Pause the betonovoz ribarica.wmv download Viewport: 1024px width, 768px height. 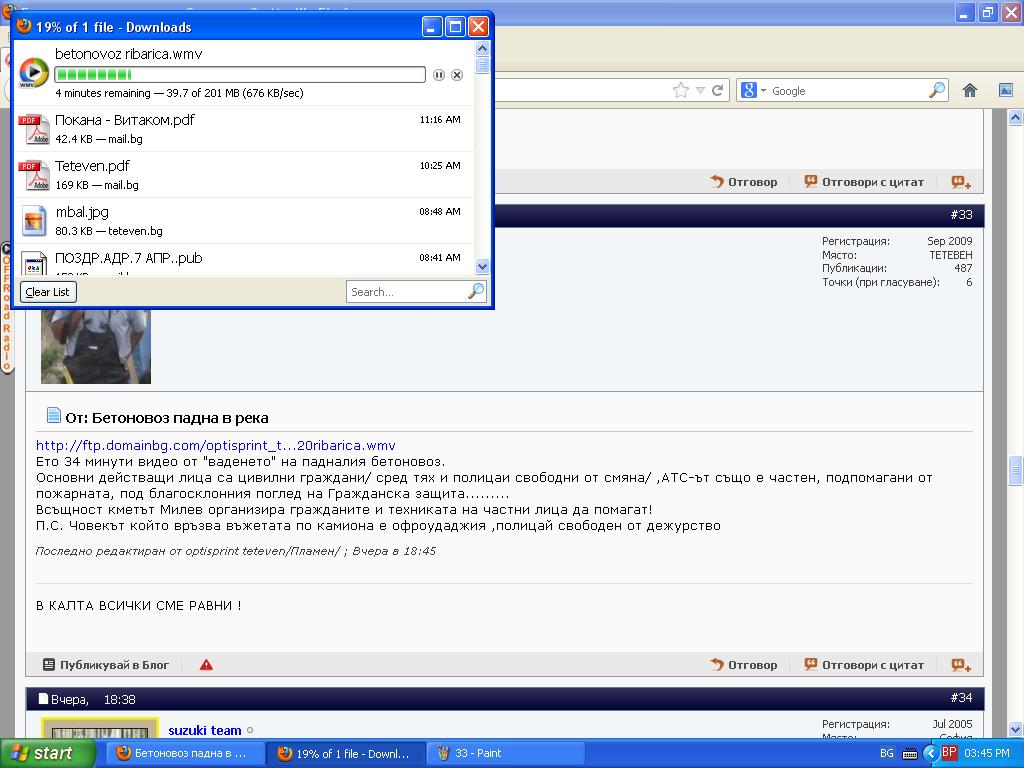point(439,75)
